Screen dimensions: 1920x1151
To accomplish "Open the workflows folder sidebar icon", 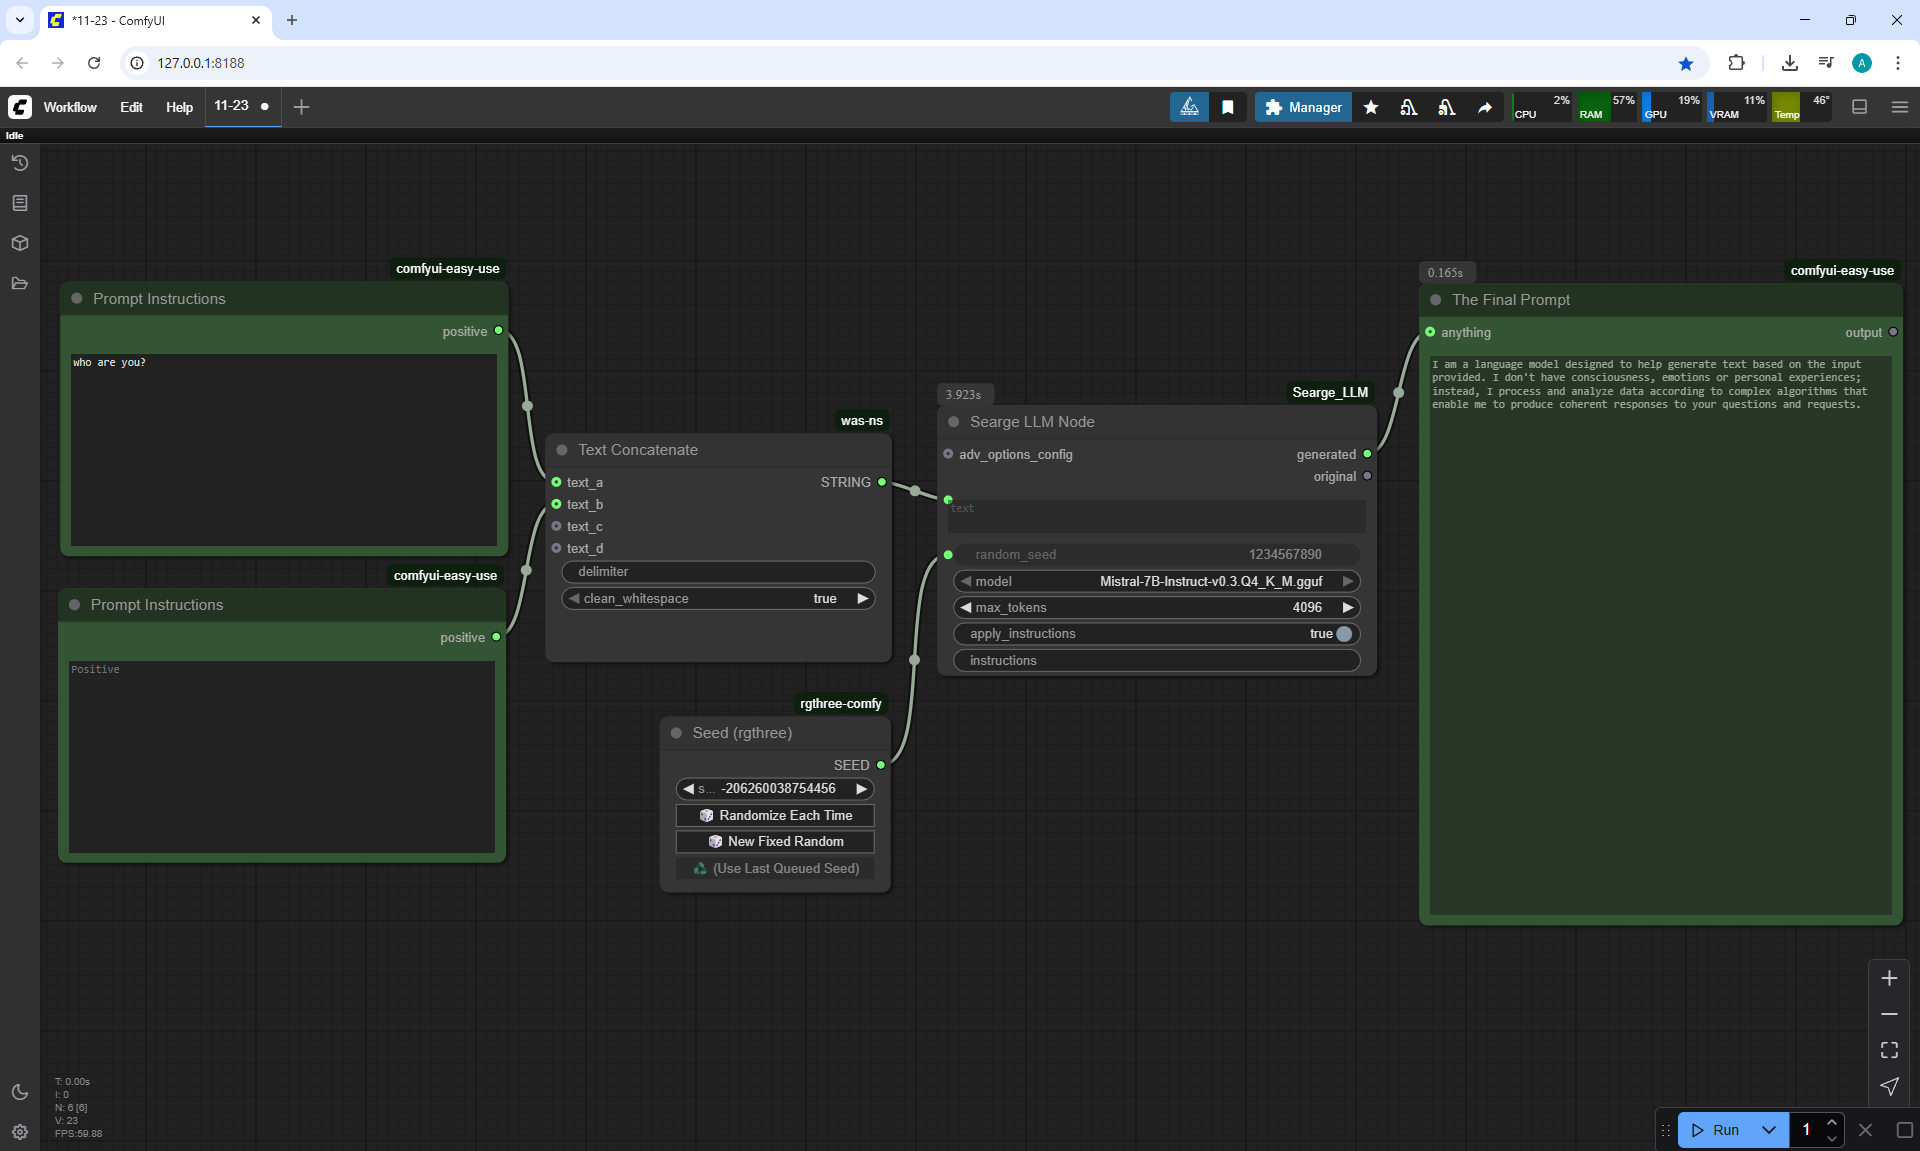I will 19,283.
